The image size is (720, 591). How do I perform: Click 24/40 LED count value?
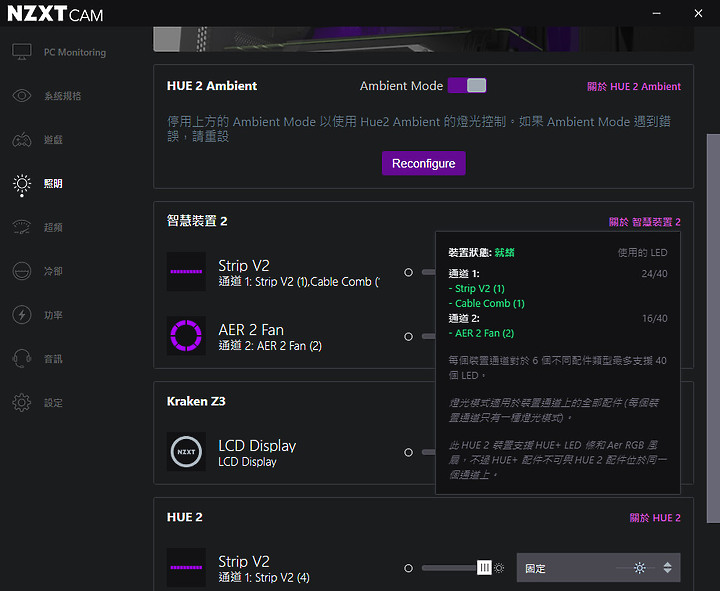point(654,274)
